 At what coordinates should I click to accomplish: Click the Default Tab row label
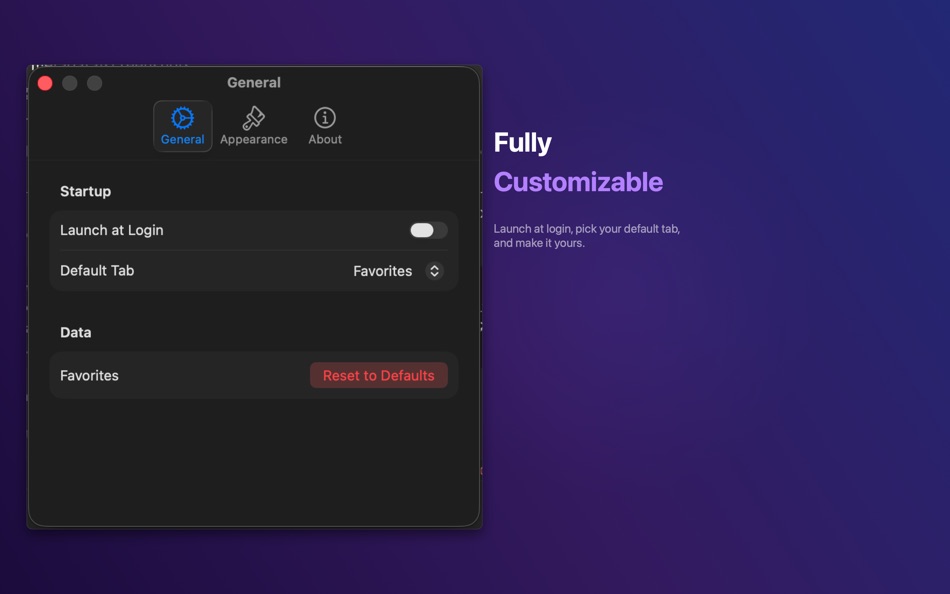tap(96, 270)
